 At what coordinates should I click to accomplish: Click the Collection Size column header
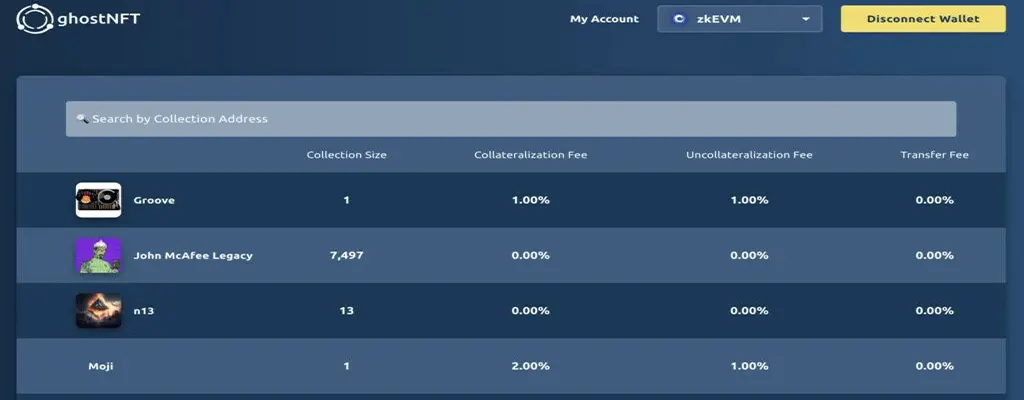point(347,155)
